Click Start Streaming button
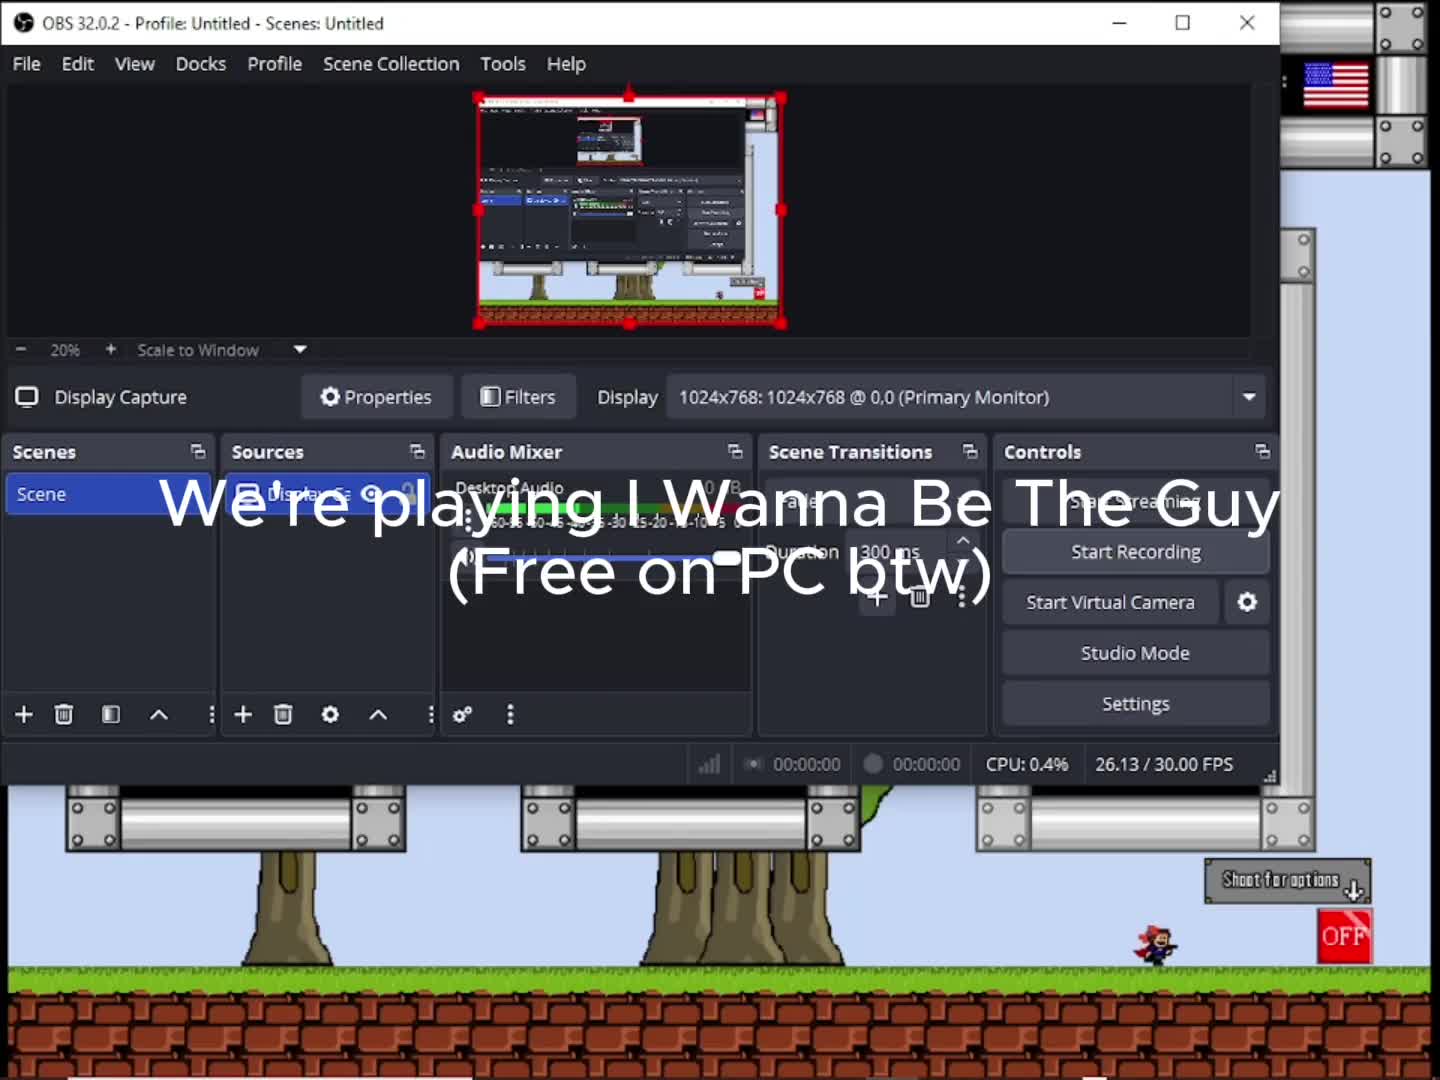Image resolution: width=1440 pixels, height=1080 pixels. click(1136, 501)
